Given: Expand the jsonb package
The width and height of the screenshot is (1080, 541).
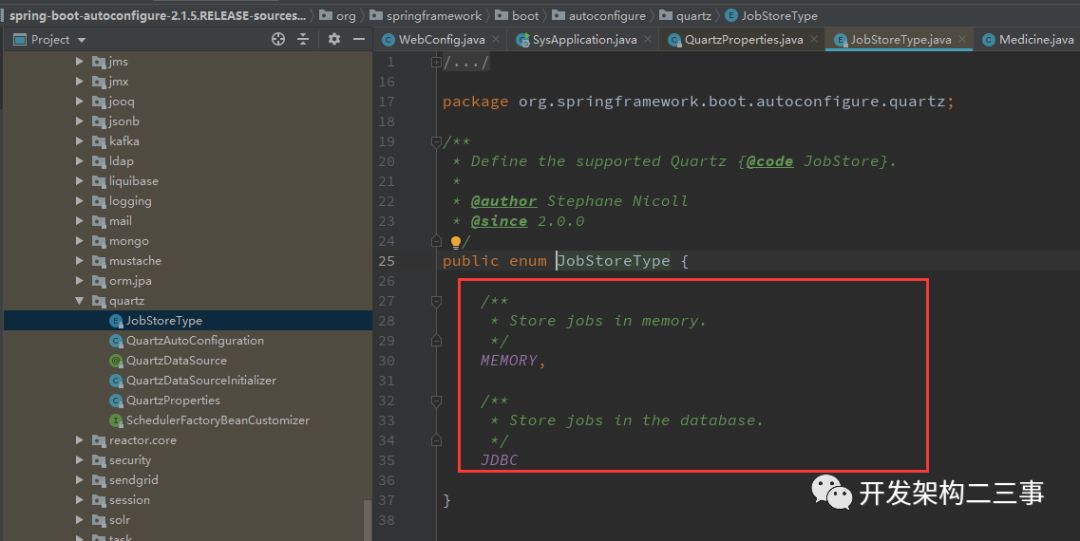Looking at the screenshot, I should [79, 121].
